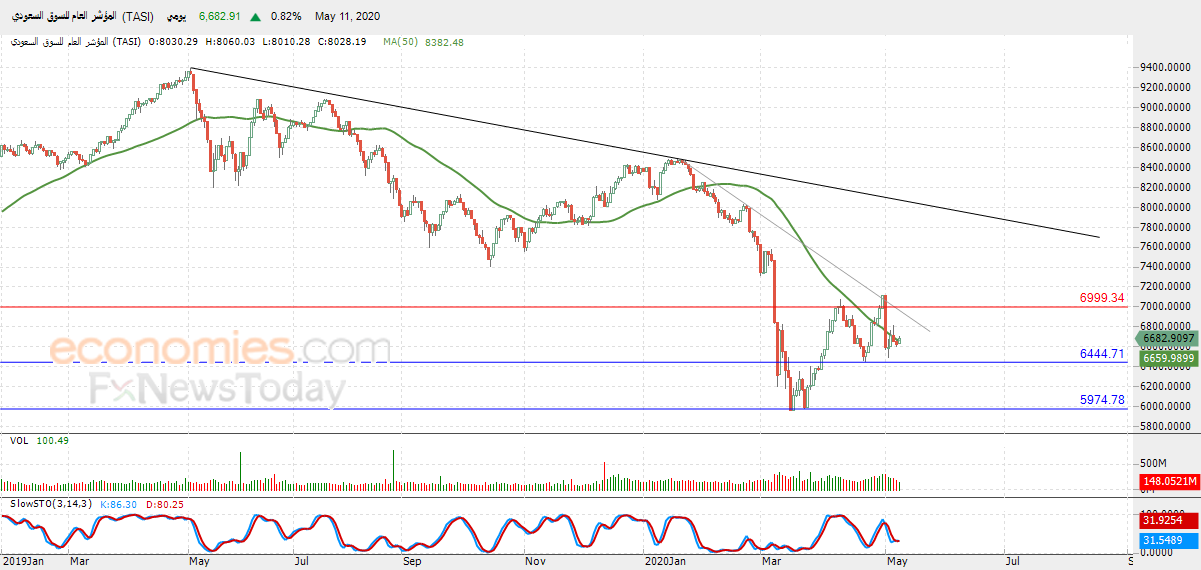Click the green 6682.9097 price tag
This screenshot has height=570, width=1201.
click(x=1170, y=339)
